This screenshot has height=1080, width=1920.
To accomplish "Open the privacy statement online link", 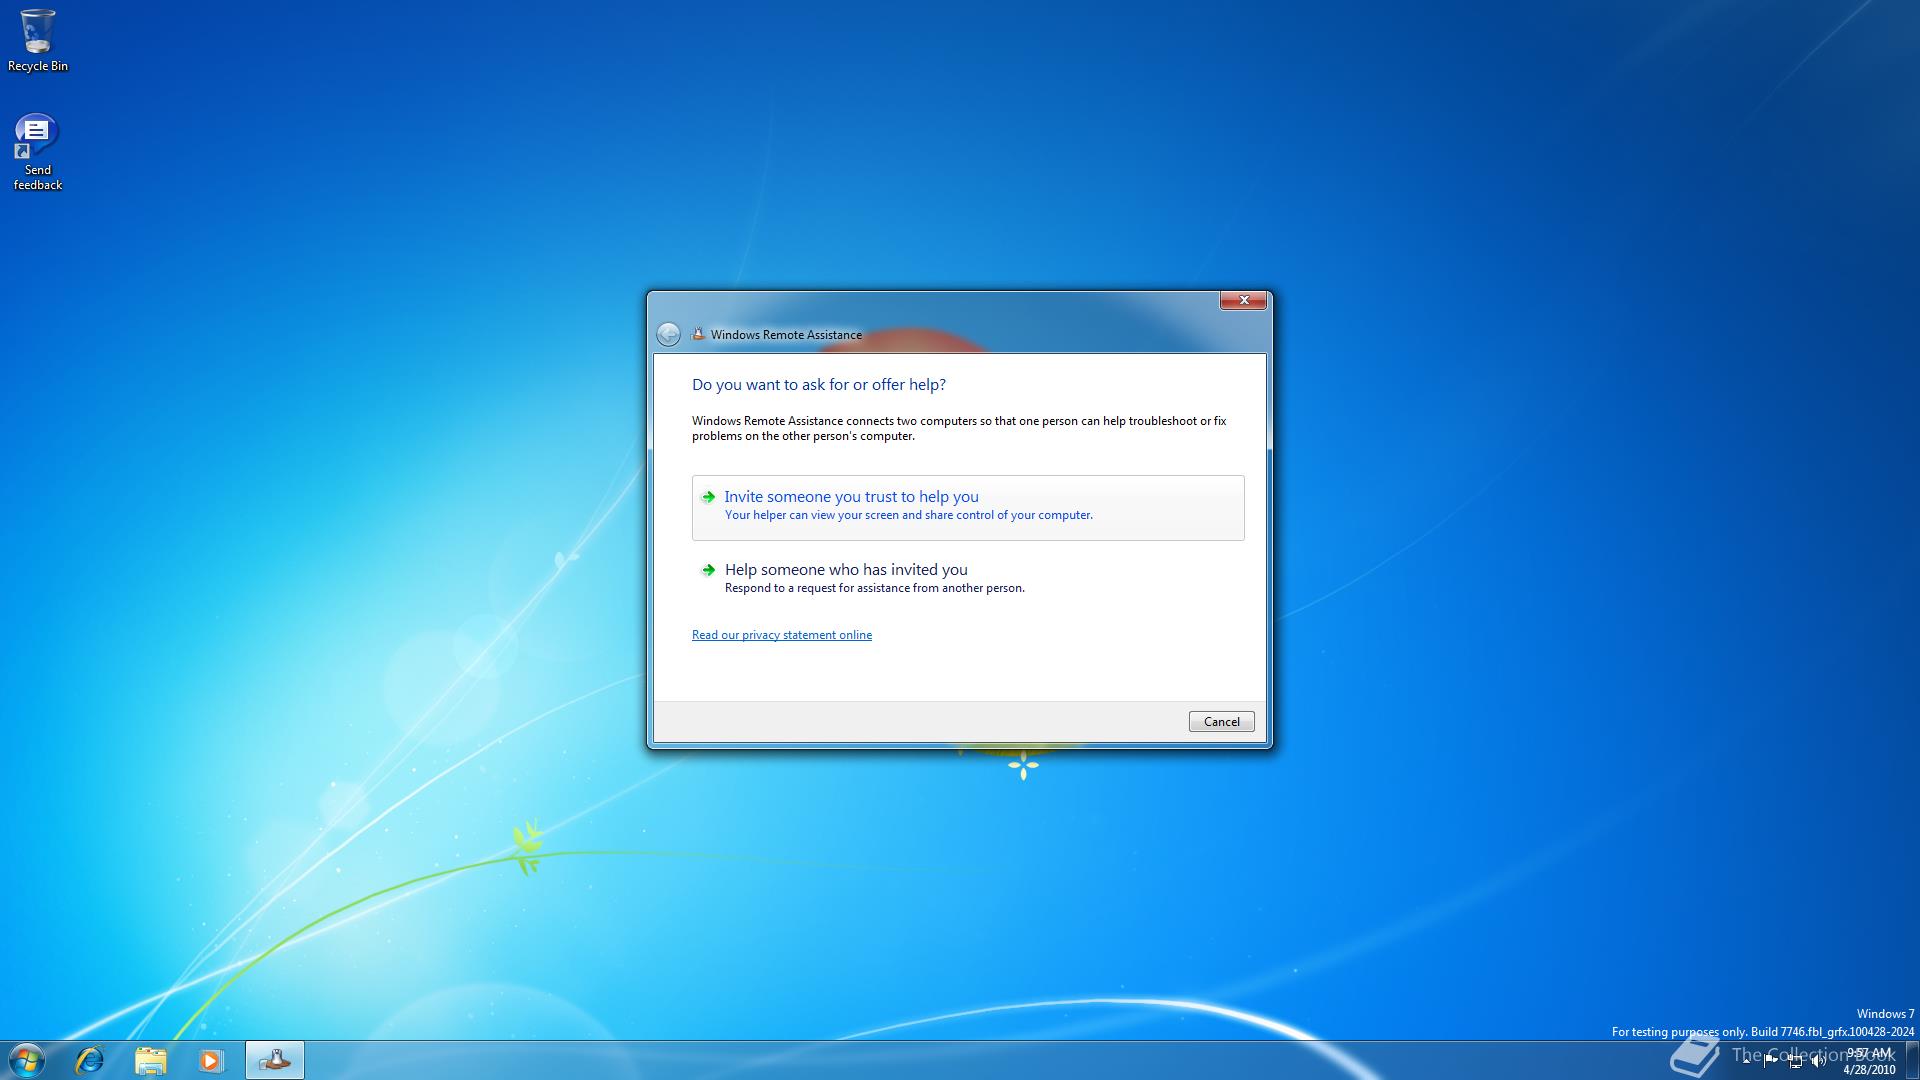I will coord(782,635).
